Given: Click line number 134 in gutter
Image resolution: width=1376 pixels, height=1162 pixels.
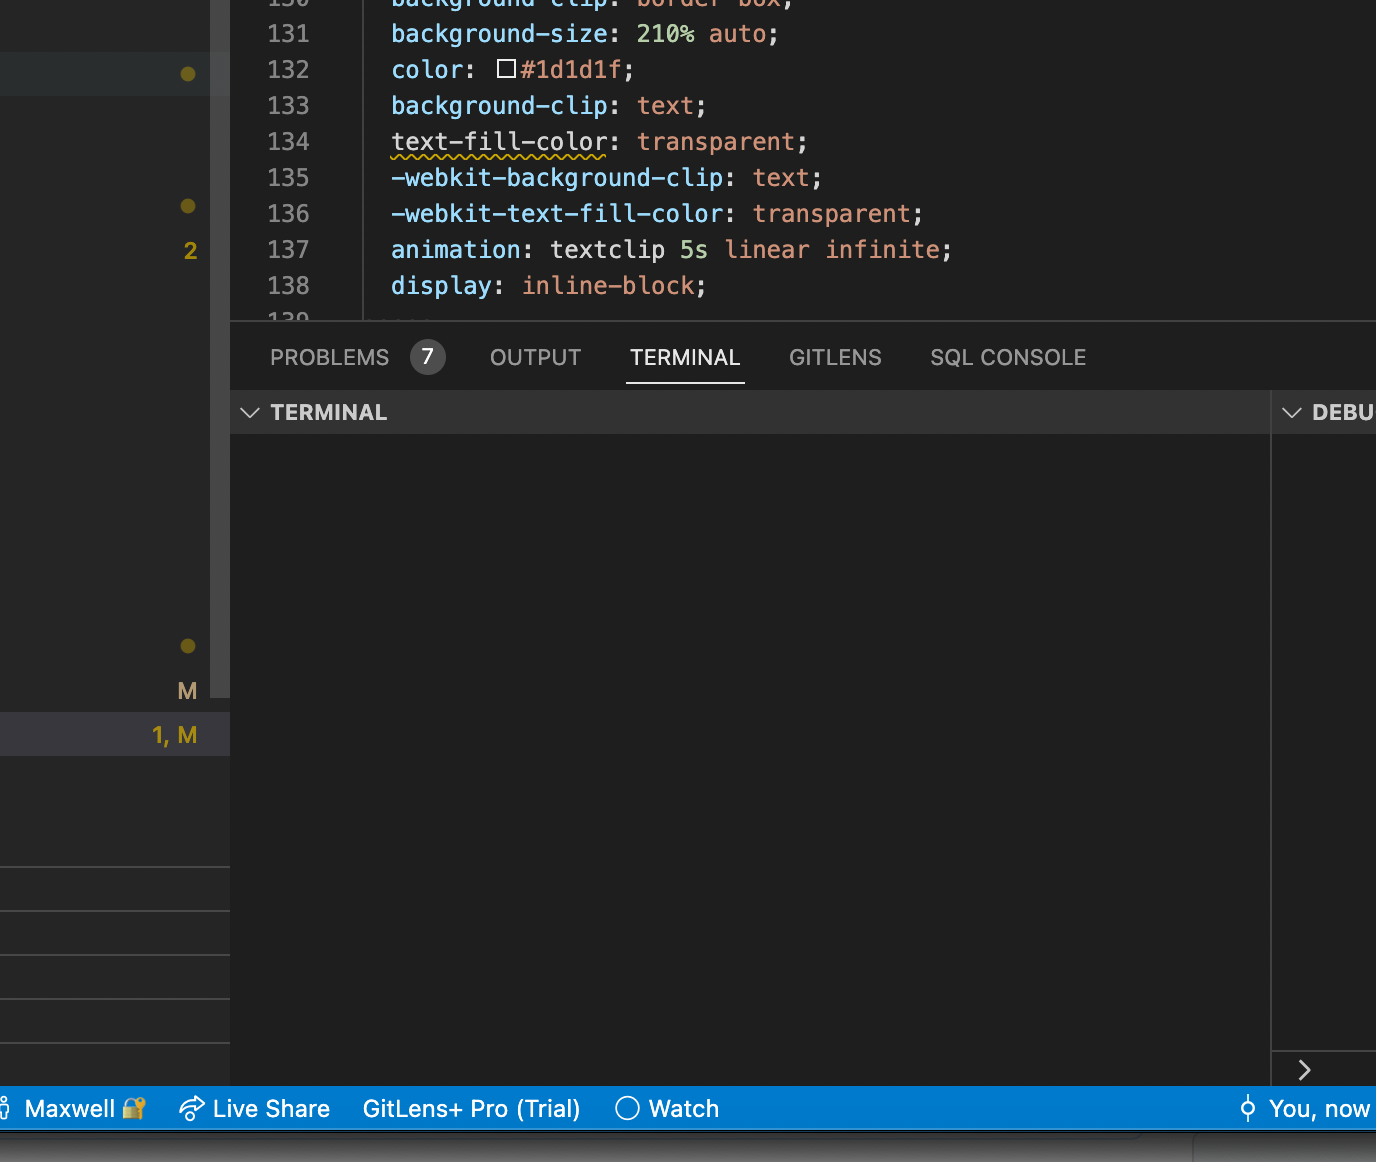Looking at the screenshot, I should [288, 141].
